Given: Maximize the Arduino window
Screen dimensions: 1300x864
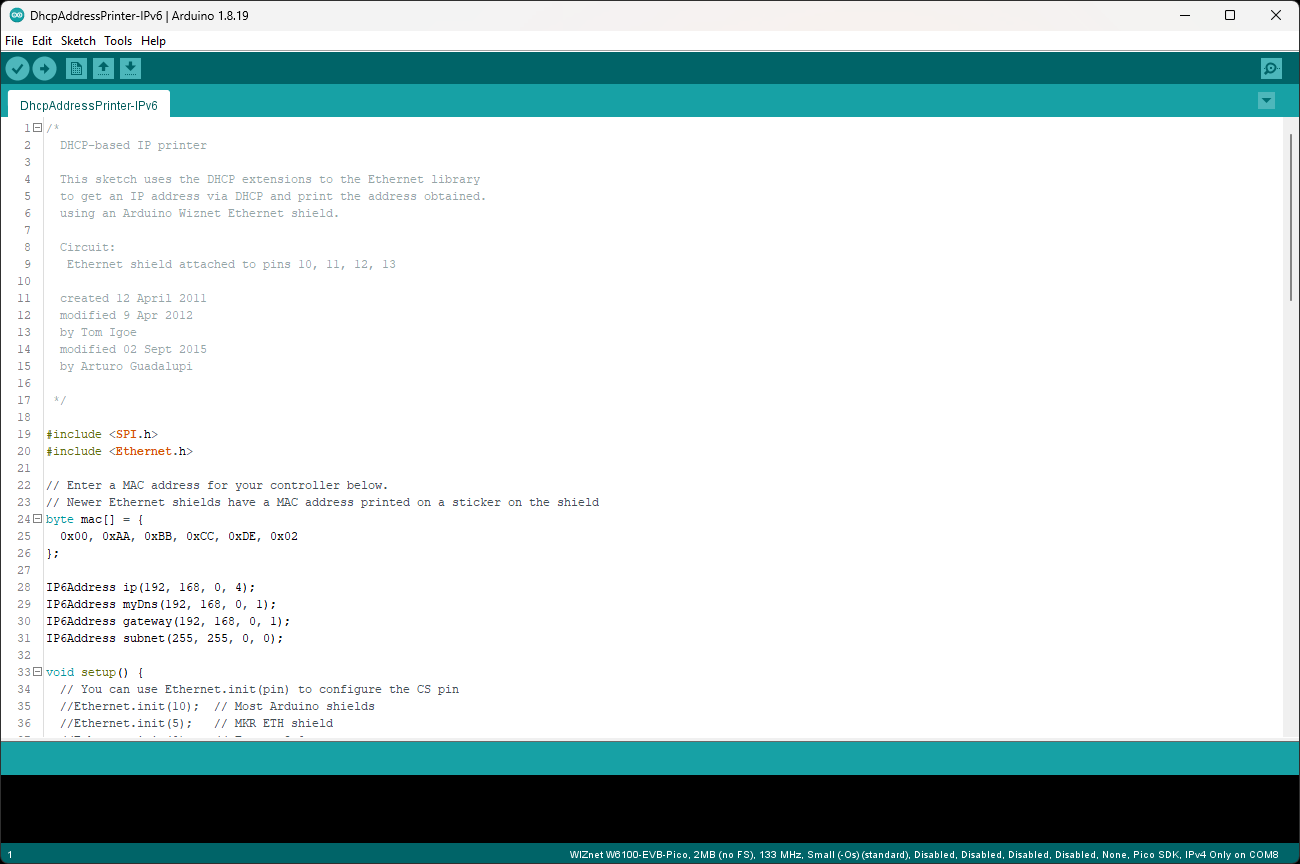Looking at the screenshot, I should point(1230,15).
